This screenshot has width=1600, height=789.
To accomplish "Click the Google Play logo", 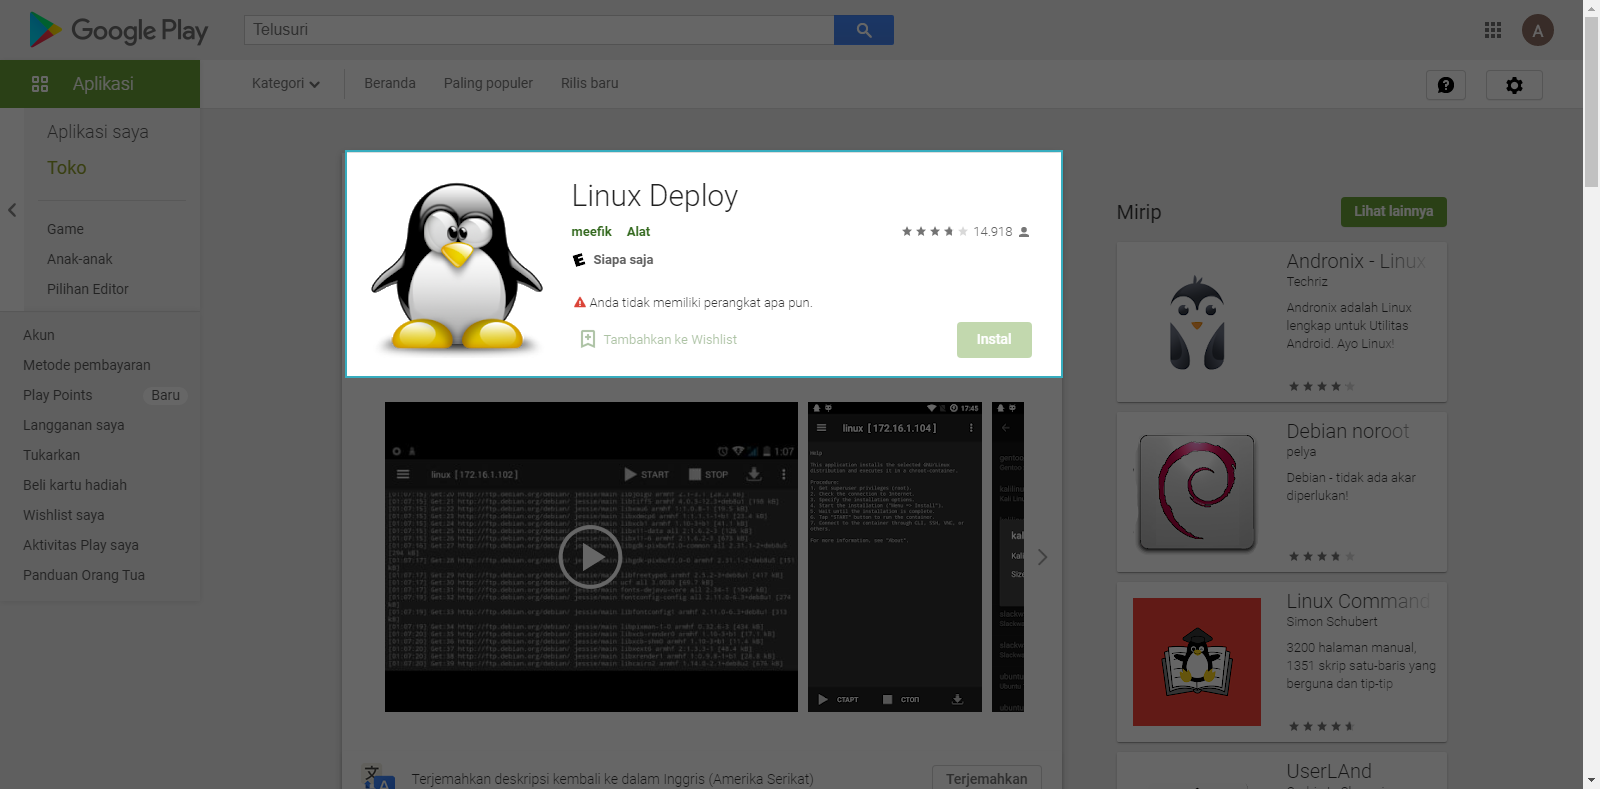I will pyautogui.click(x=118, y=30).
